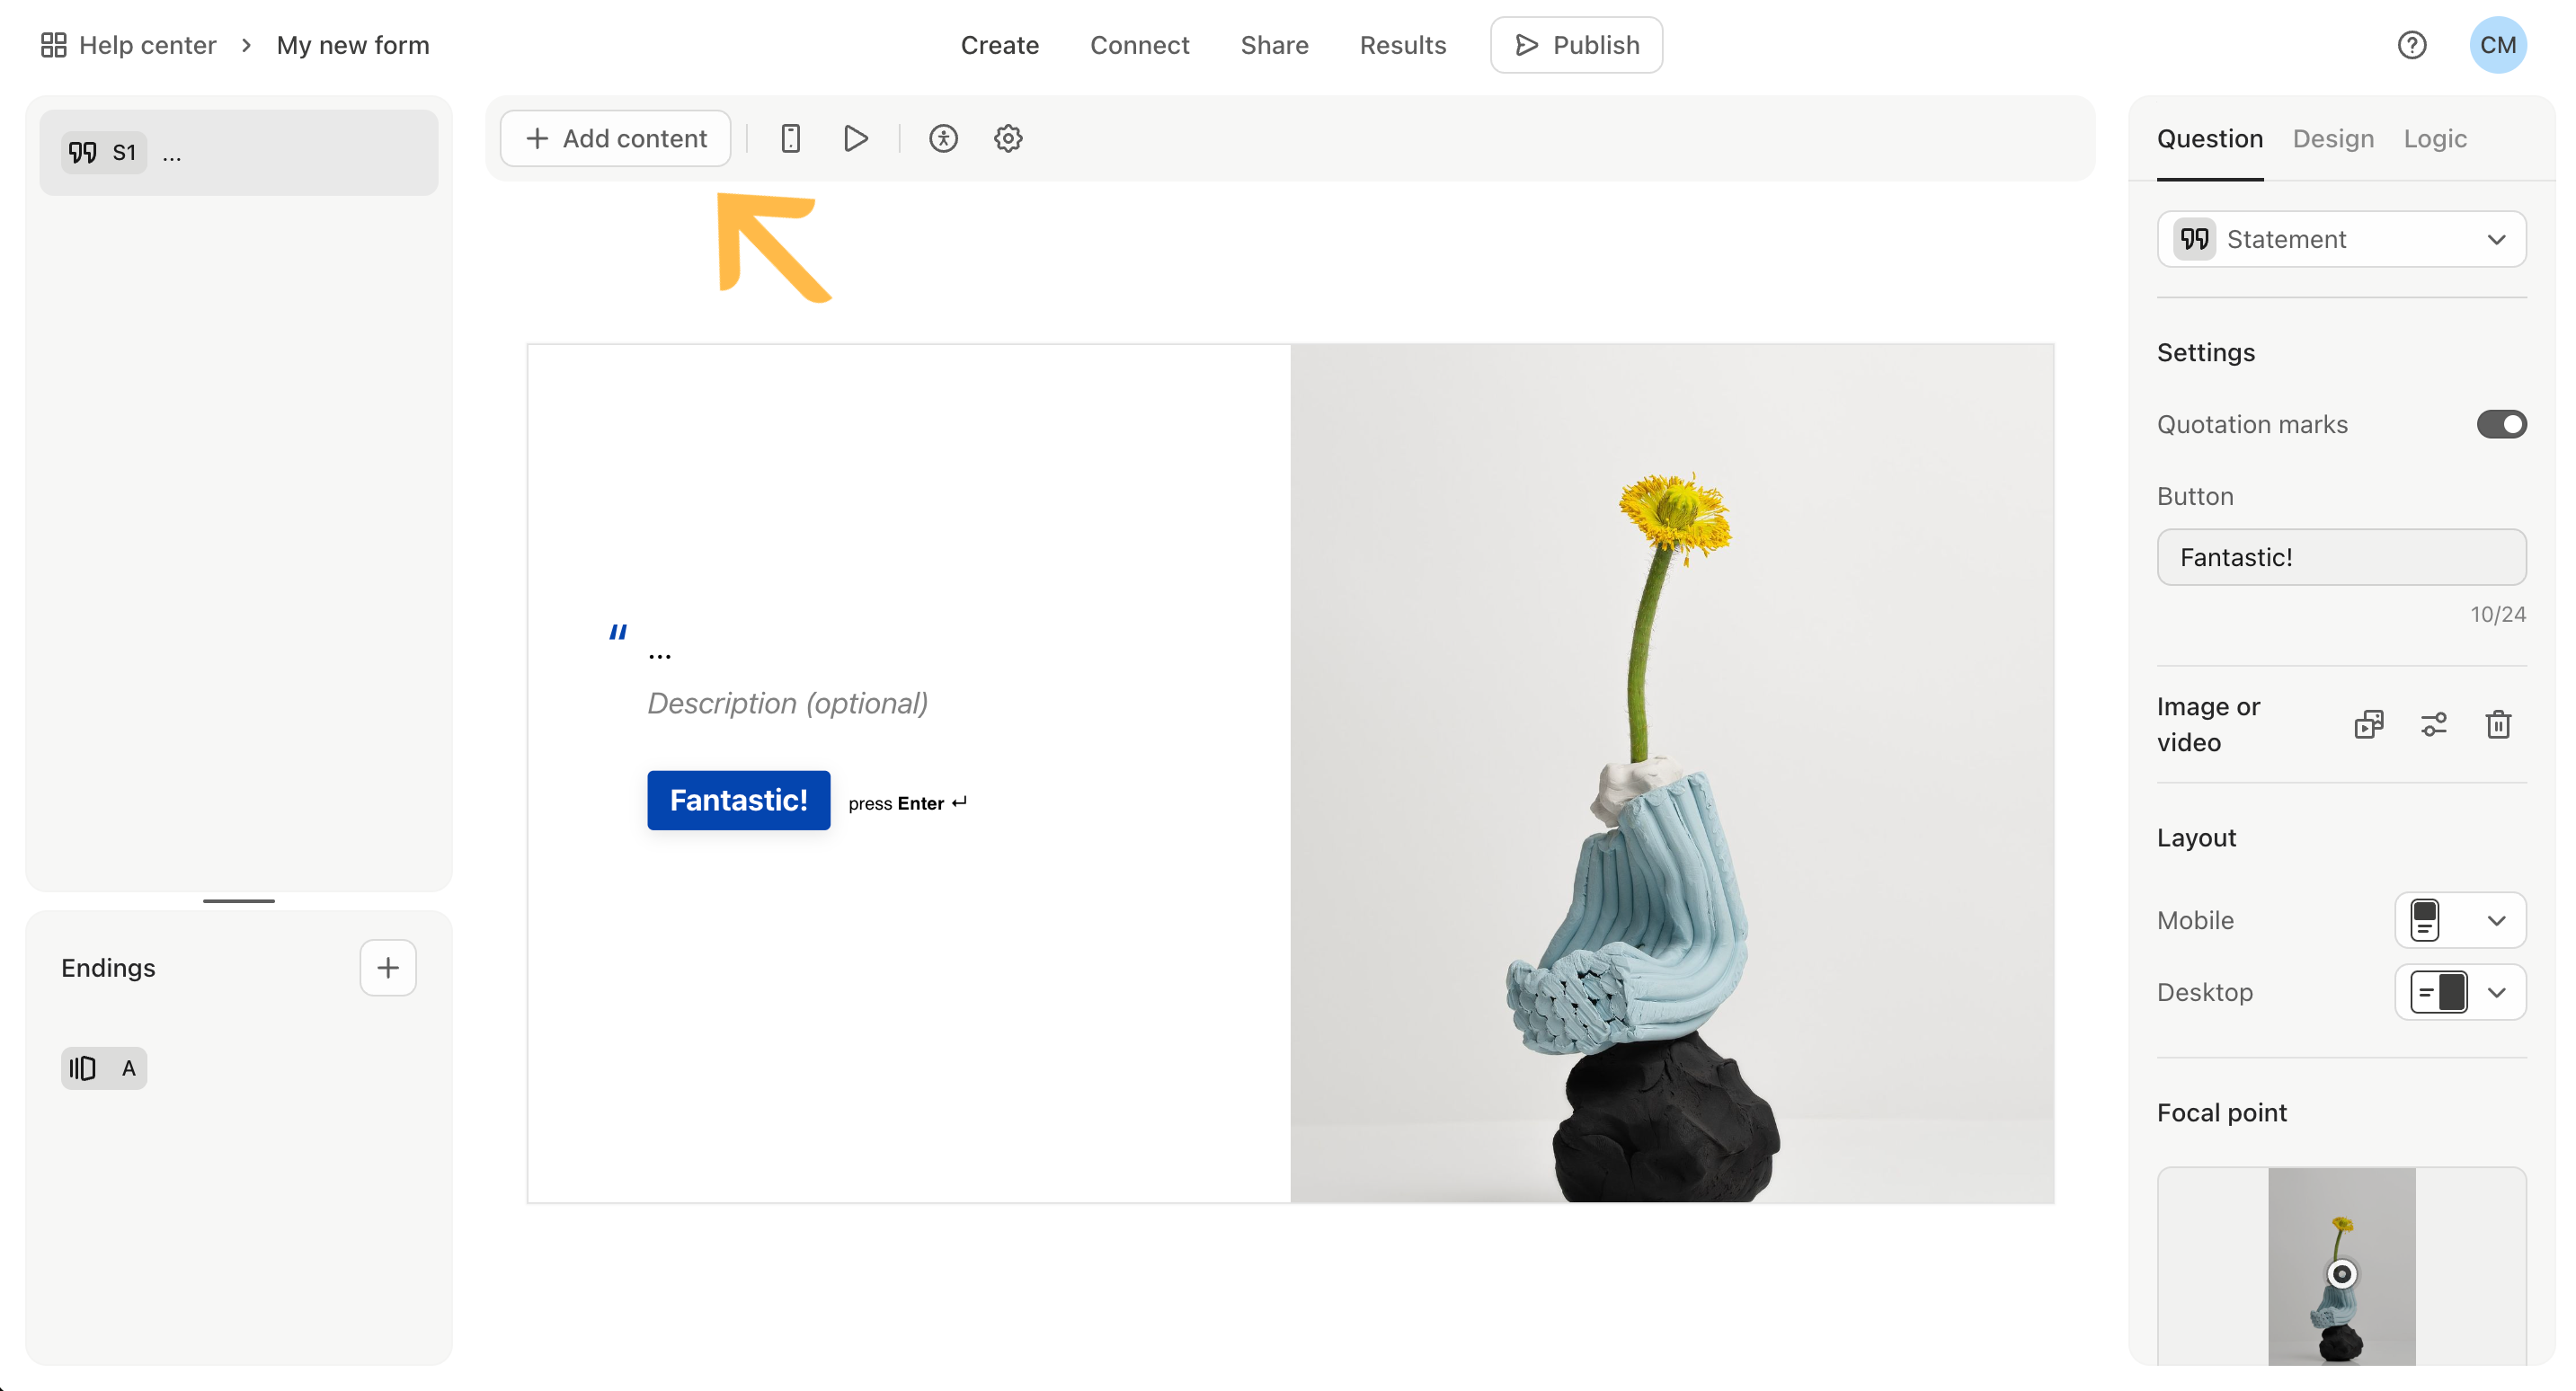Delete image with trash icon
2576x1391 pixels.
[x=2498, y=724]
